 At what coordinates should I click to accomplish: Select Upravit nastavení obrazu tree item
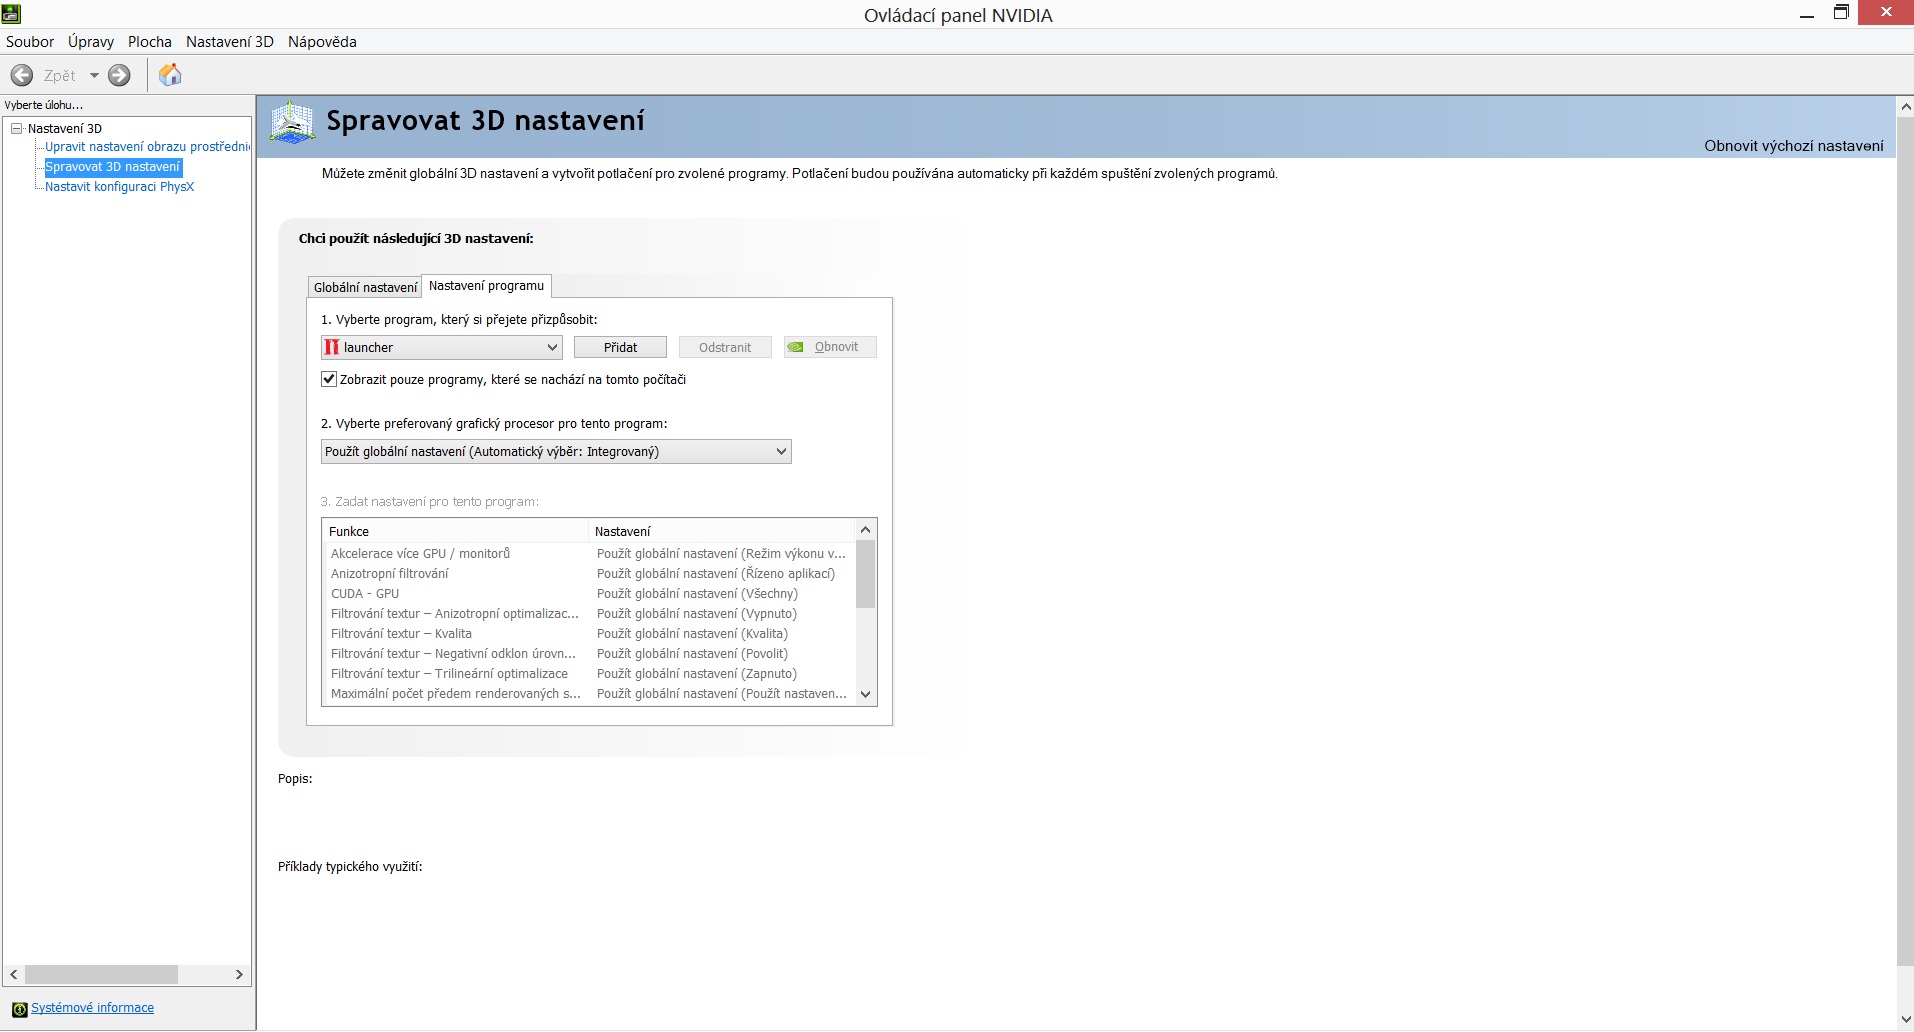pos(147,147)
